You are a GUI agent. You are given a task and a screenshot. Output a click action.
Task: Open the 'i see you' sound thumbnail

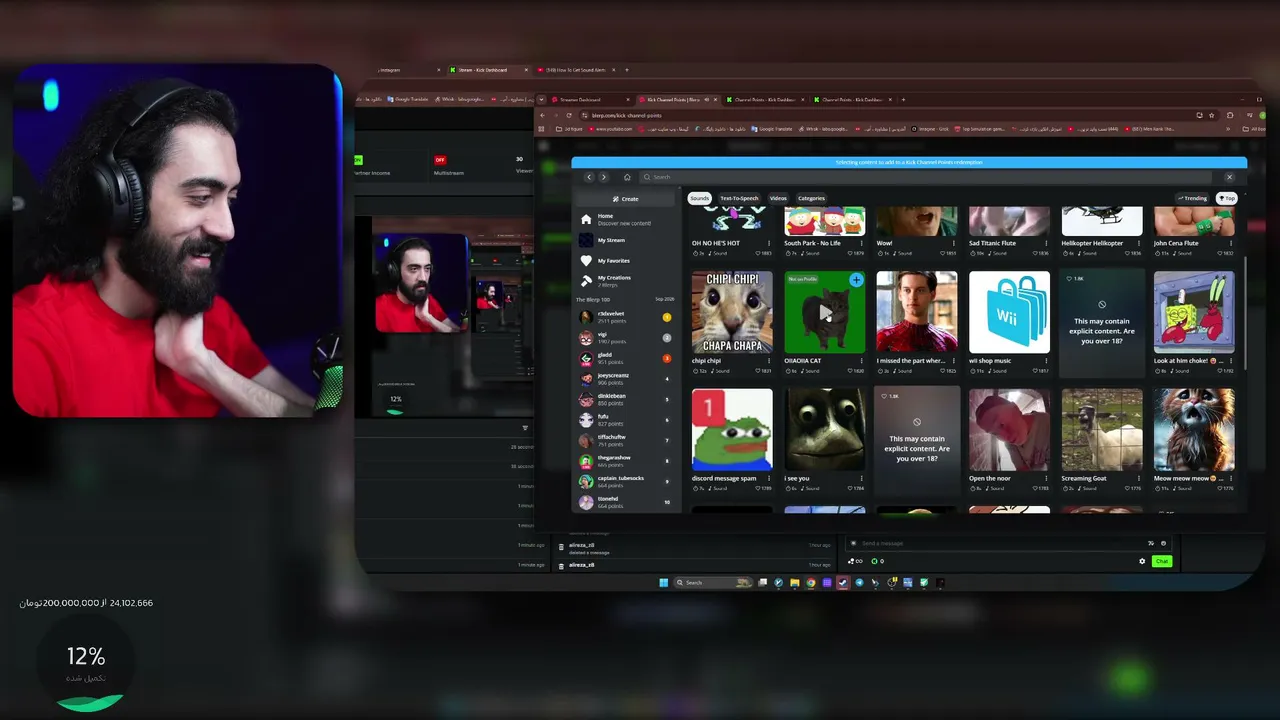[x=825, y=430]
